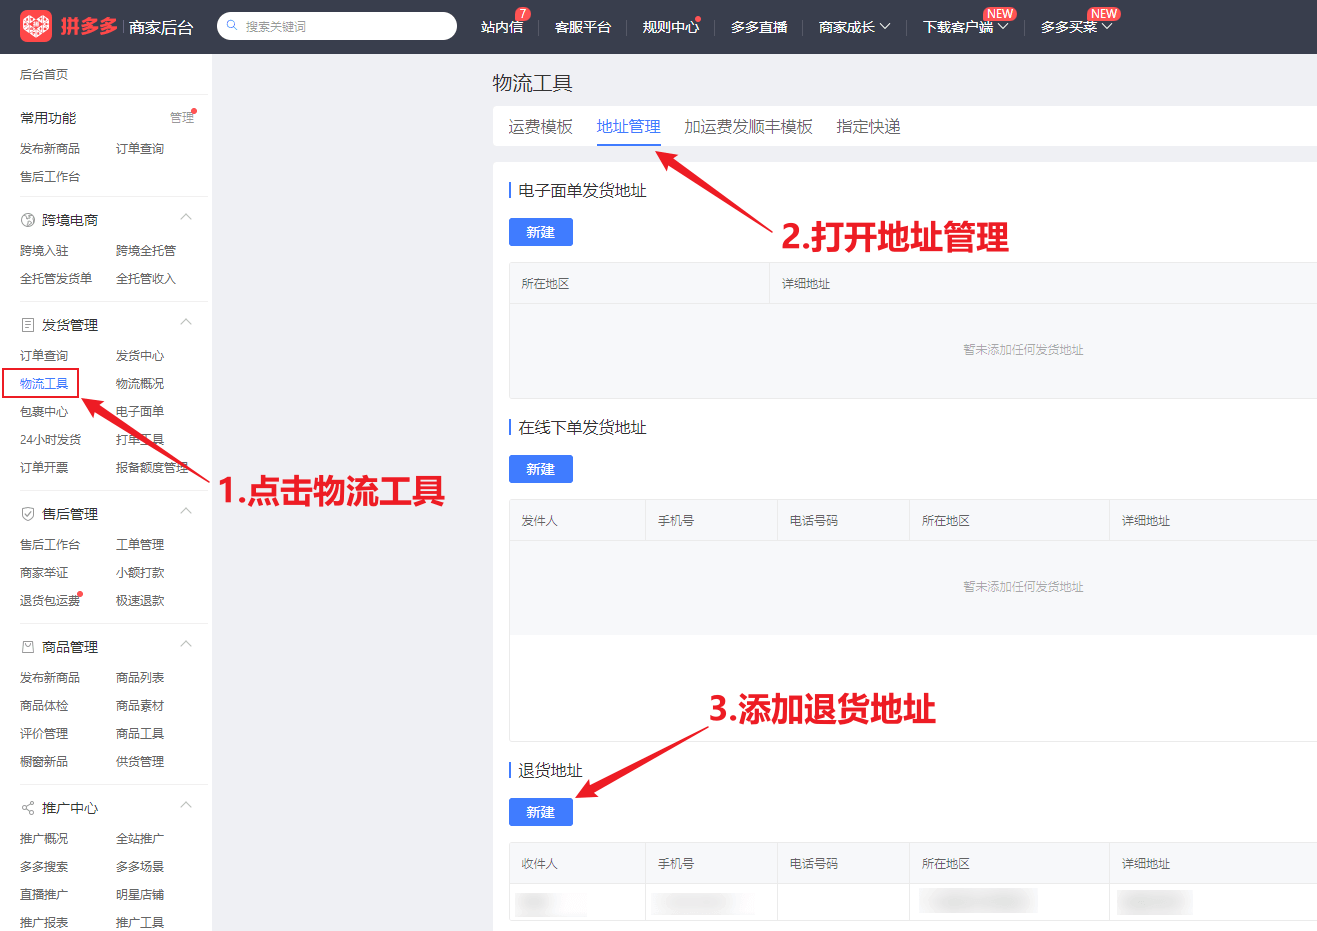1317x931 pixels.
Task: Open 跨境全托管 link
Action: pos(146,251)
